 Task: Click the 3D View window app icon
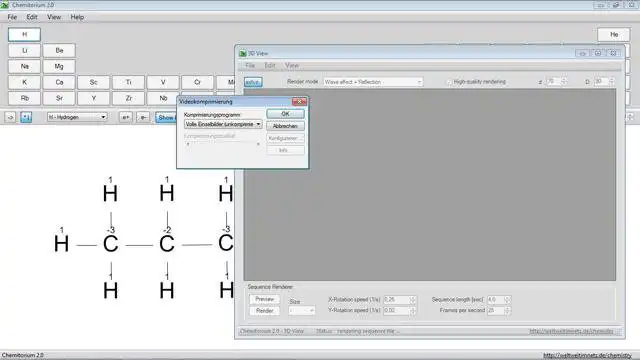(243, 53)
